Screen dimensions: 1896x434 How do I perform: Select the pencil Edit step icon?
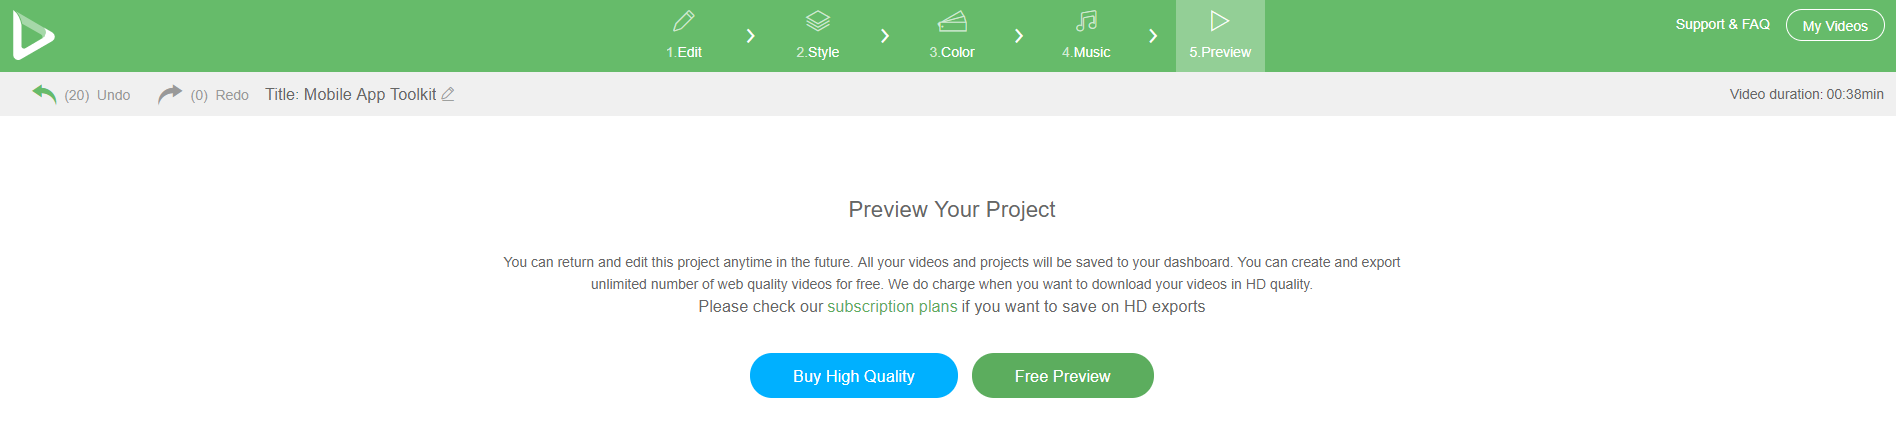click(684, 21)
